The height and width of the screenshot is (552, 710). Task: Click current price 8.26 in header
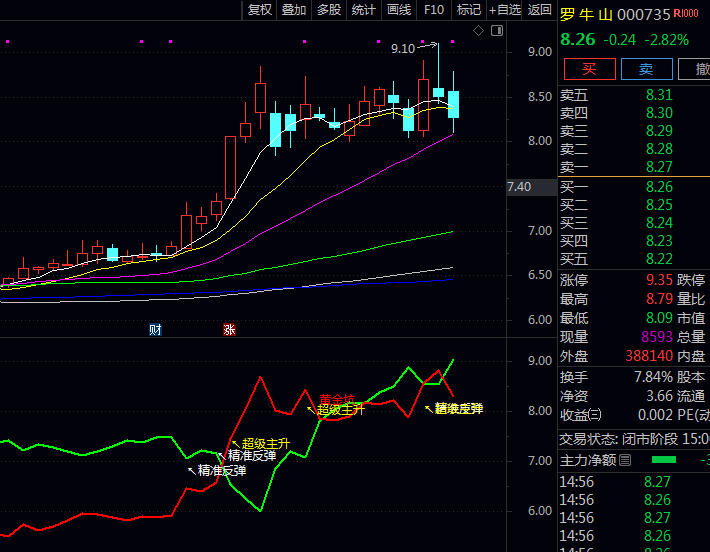pos(578,39)
